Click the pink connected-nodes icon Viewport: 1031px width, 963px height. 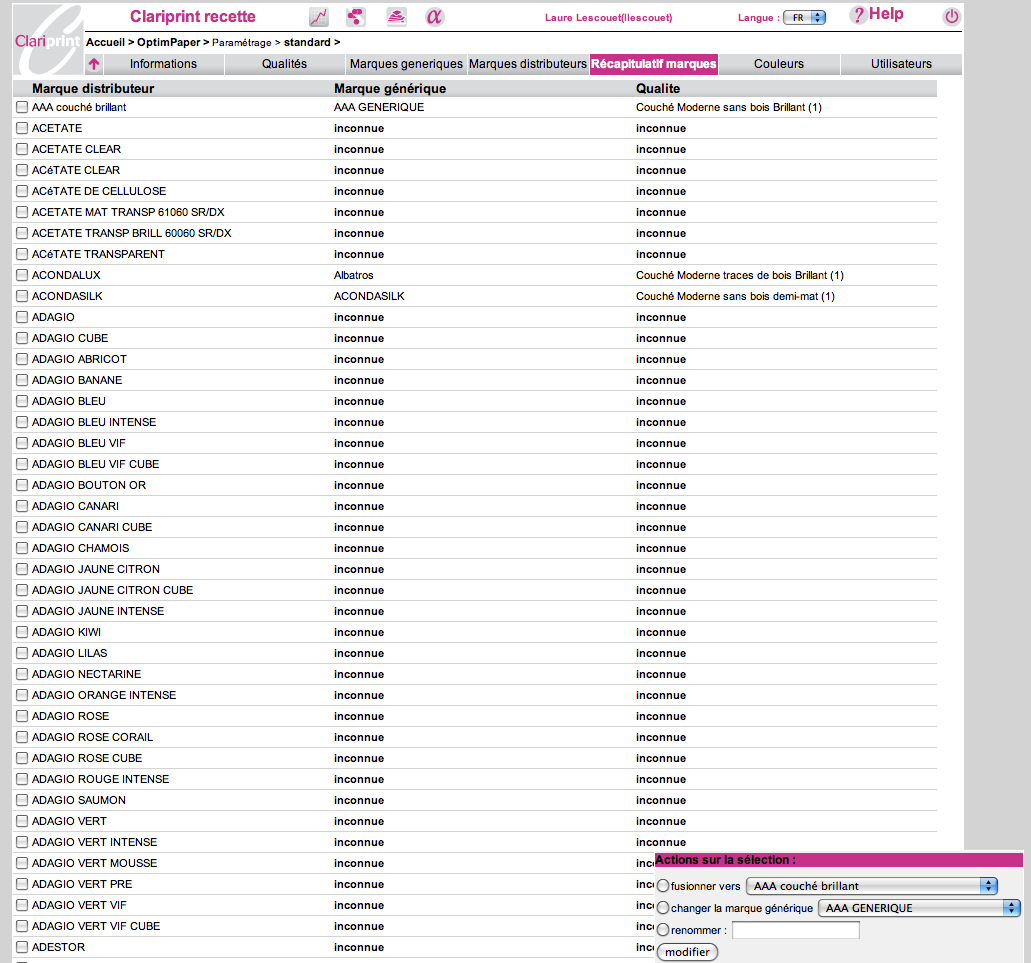point(354,17)
